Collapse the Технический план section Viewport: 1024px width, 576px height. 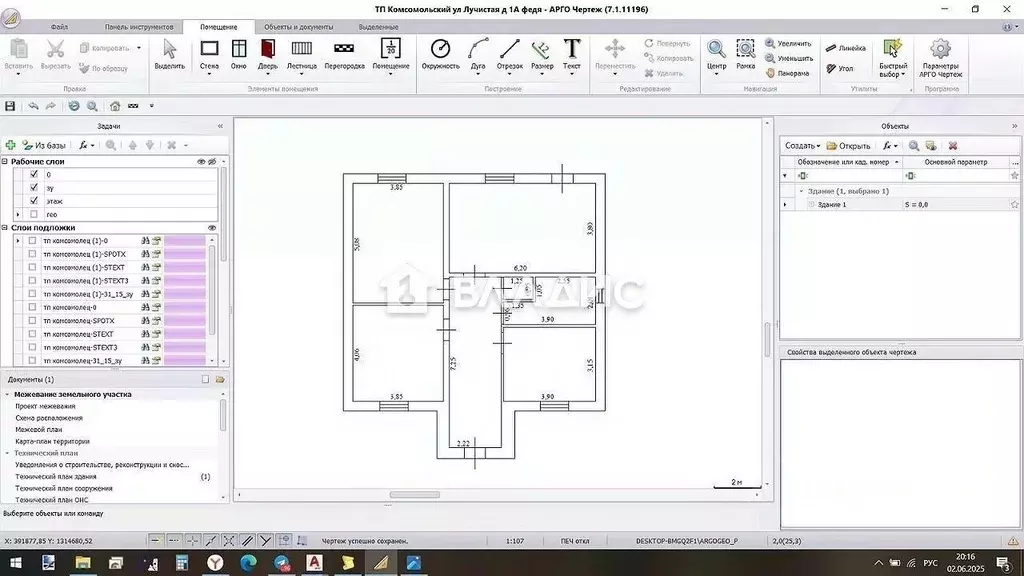tap(7, 453)
